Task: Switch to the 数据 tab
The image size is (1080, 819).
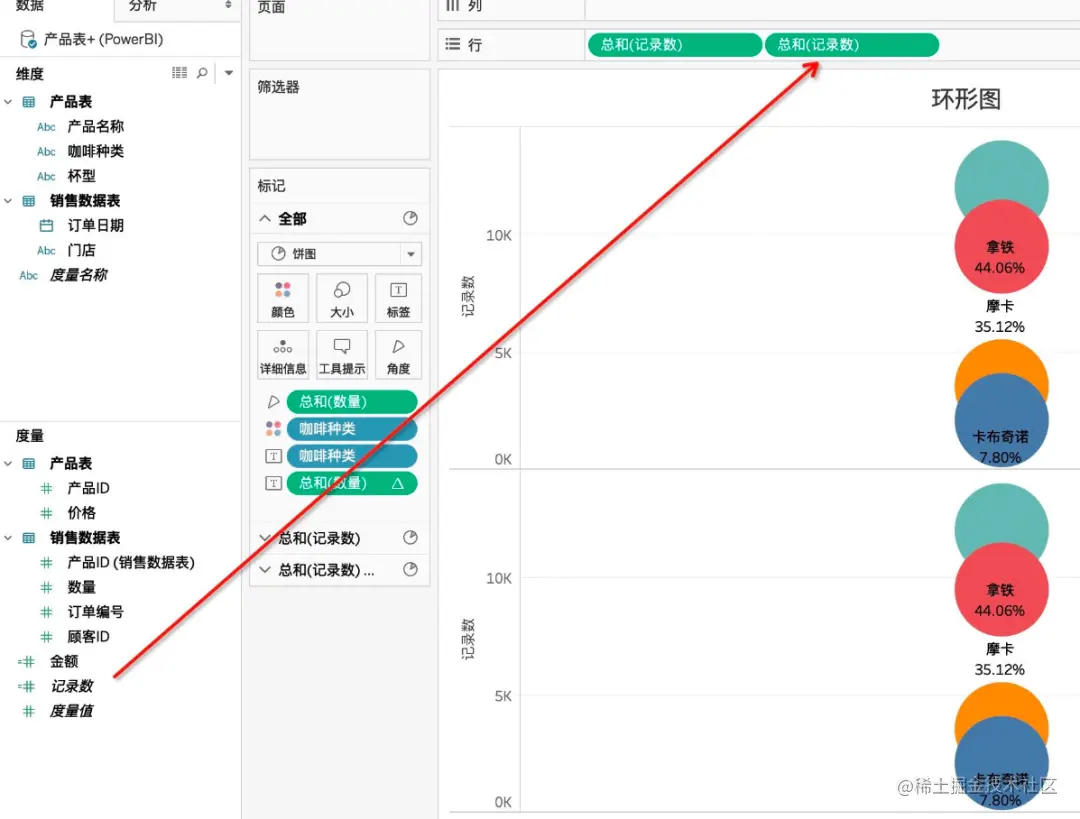Action: pyautogui.click(x=30, y=6)
